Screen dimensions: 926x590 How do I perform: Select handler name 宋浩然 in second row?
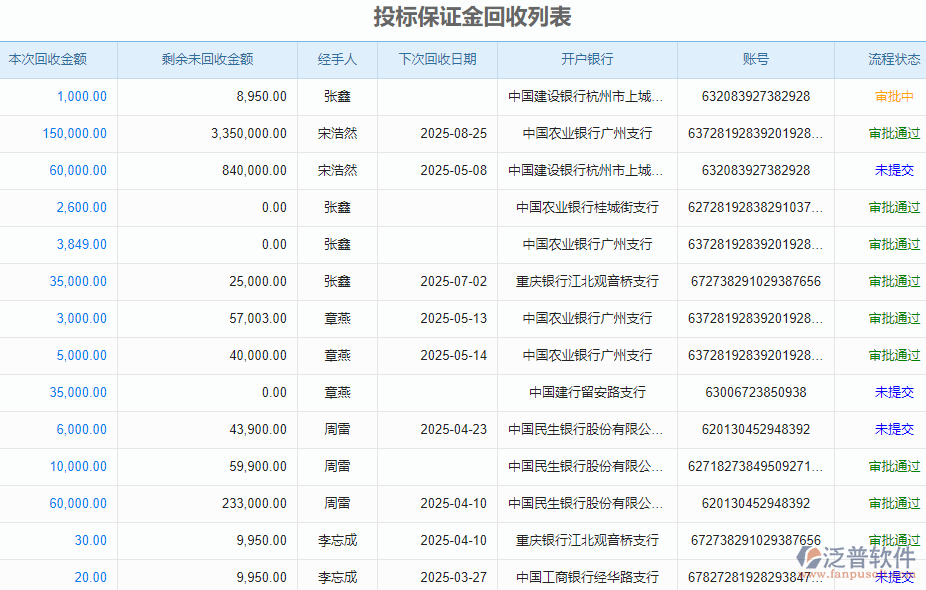click(x=337, y=133)
